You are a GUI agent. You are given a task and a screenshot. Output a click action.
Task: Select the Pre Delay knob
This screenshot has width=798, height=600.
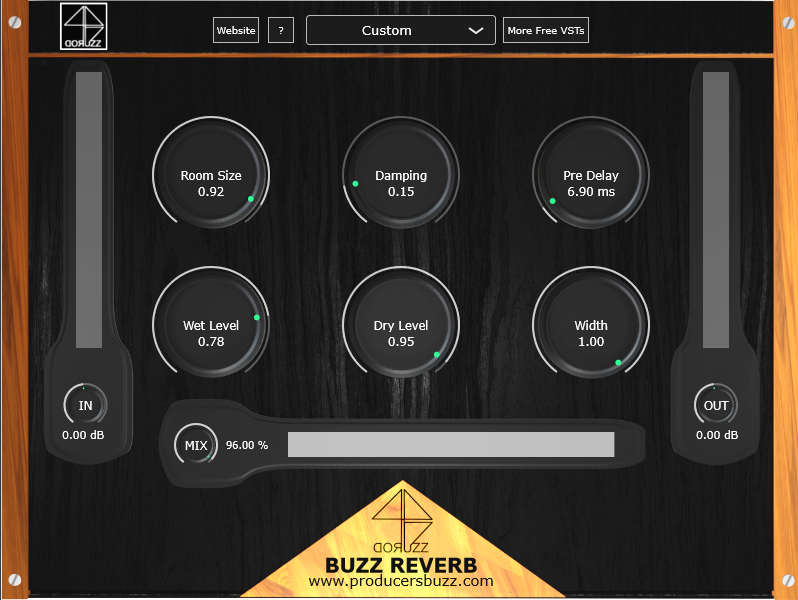[x=591, y=174]
